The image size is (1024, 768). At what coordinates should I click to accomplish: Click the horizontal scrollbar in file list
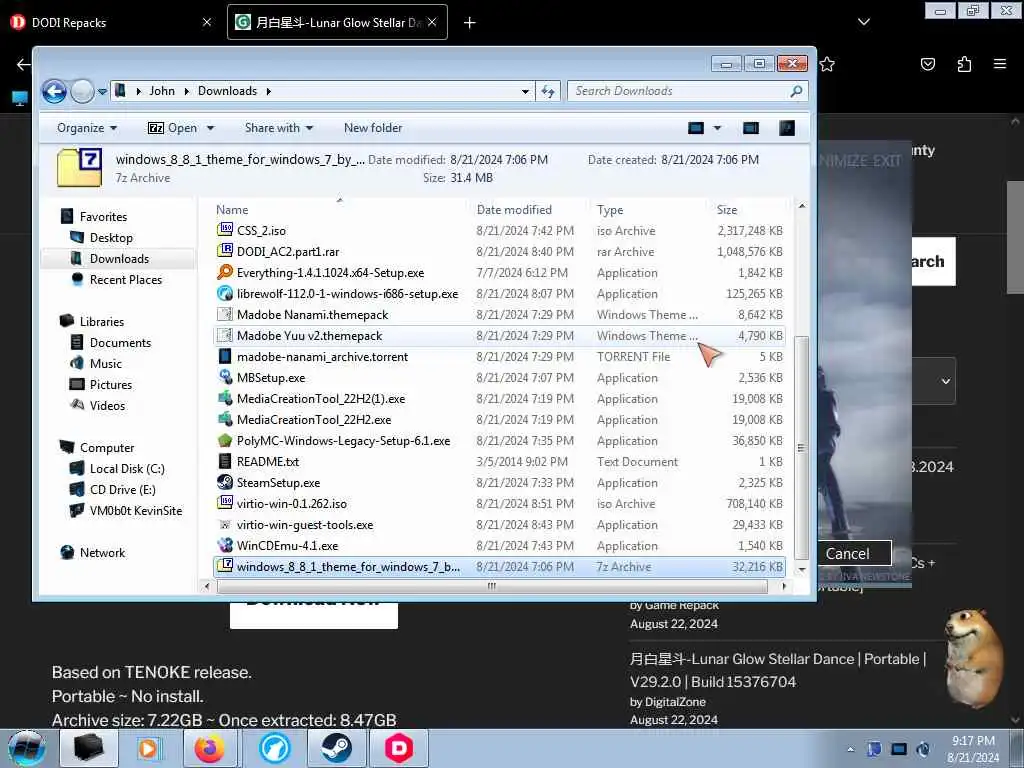click(492, 586)
